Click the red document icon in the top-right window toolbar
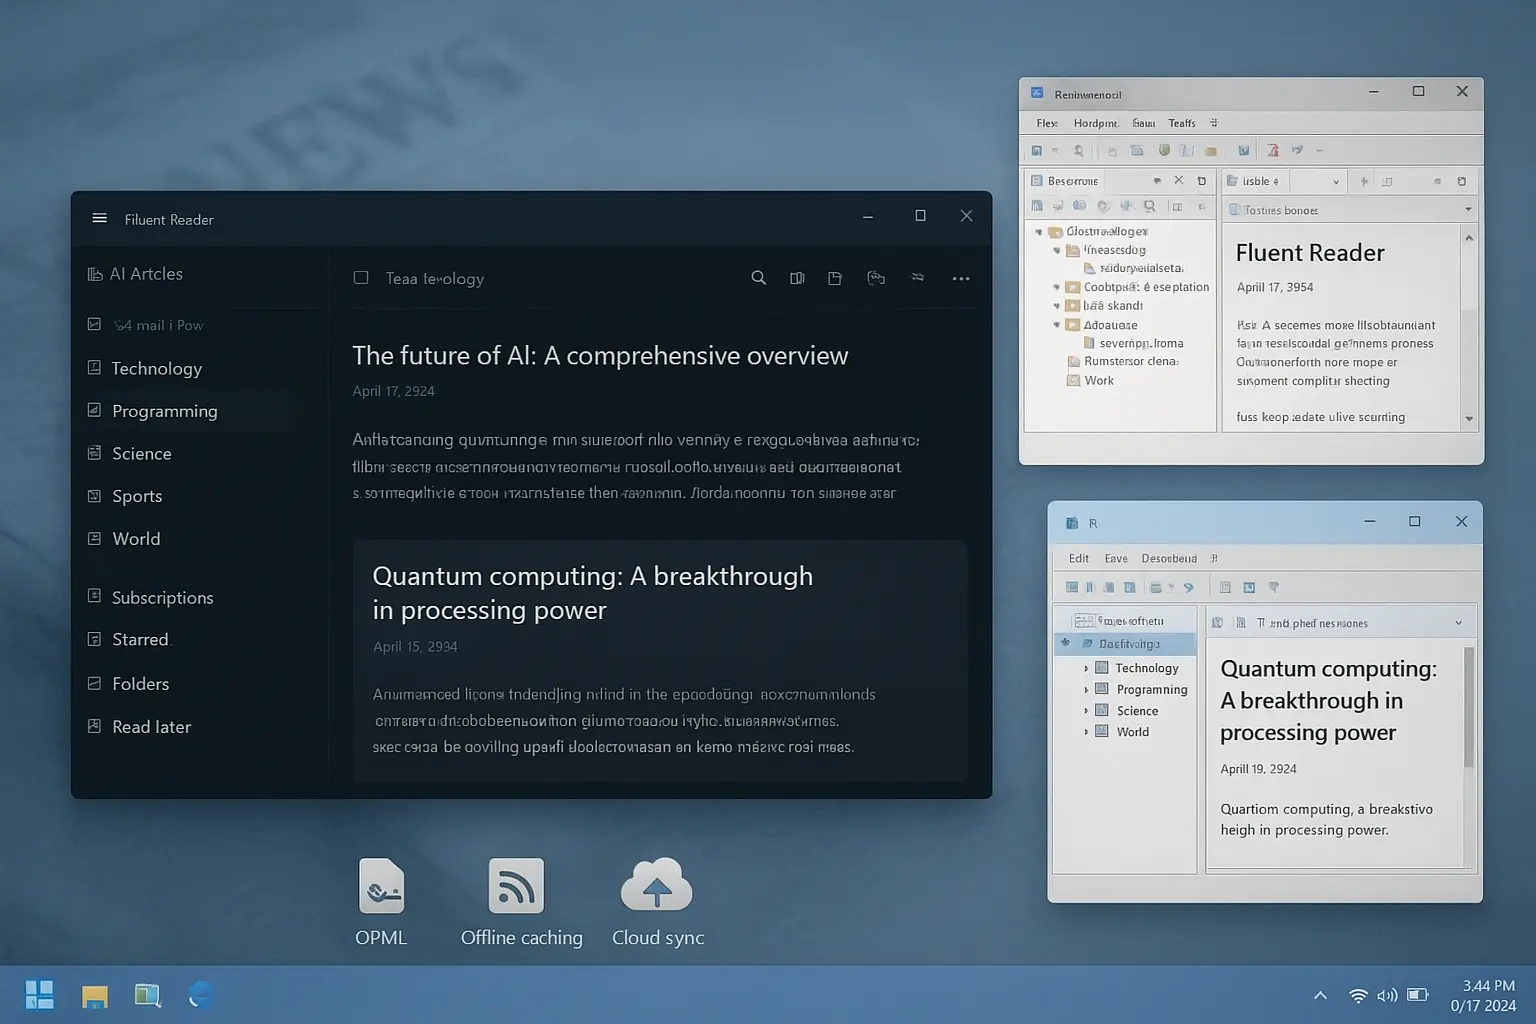This screenshot has height=1024, width=1536. click(1273, 151)
